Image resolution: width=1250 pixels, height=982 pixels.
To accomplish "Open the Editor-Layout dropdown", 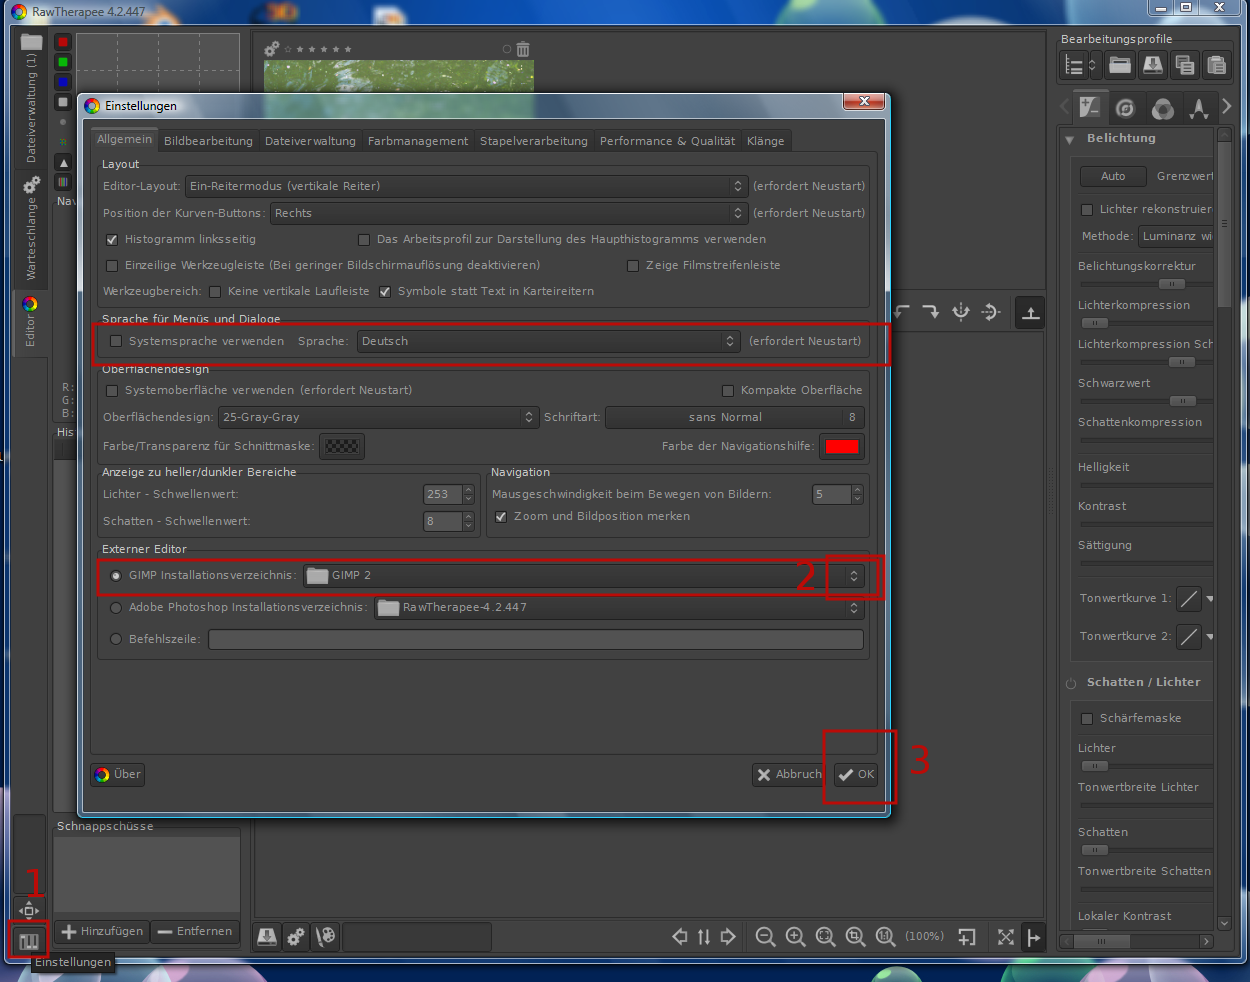I will 466,186.
